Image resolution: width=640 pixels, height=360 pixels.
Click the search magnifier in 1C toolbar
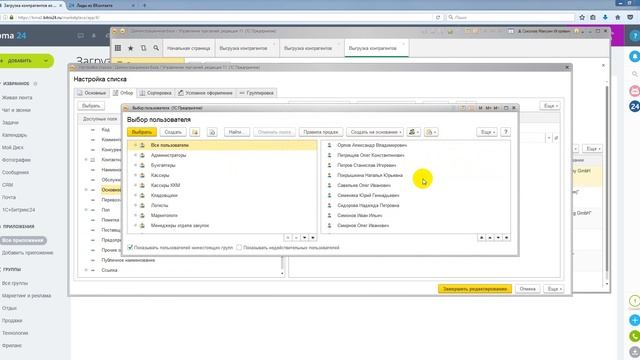(x=156, y=48)
